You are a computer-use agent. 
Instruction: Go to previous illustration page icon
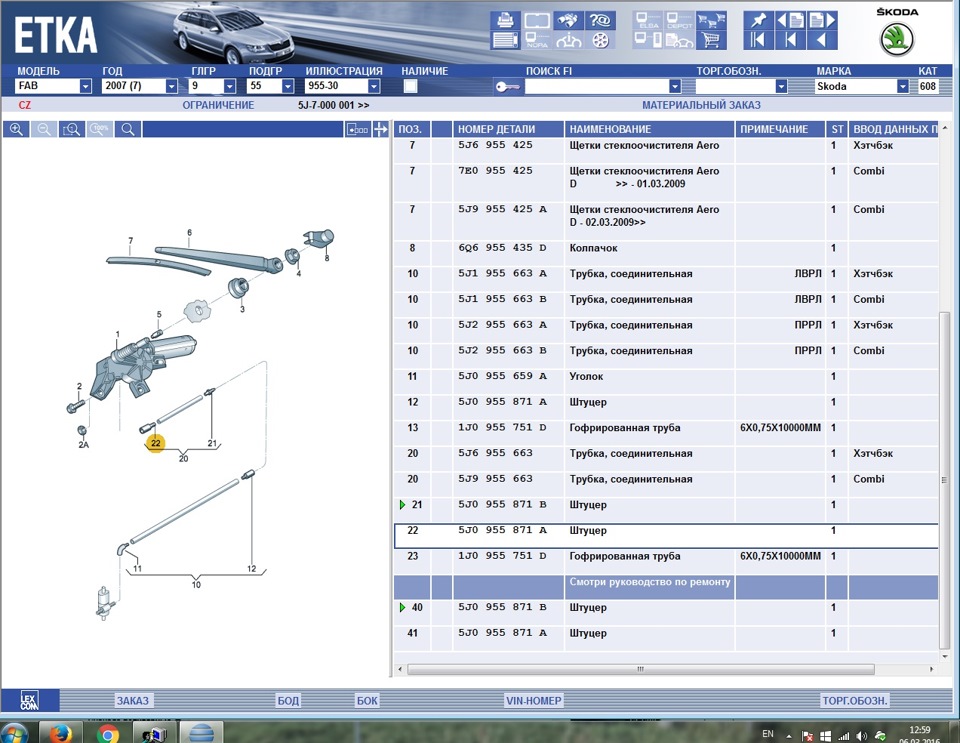[790, 20]
